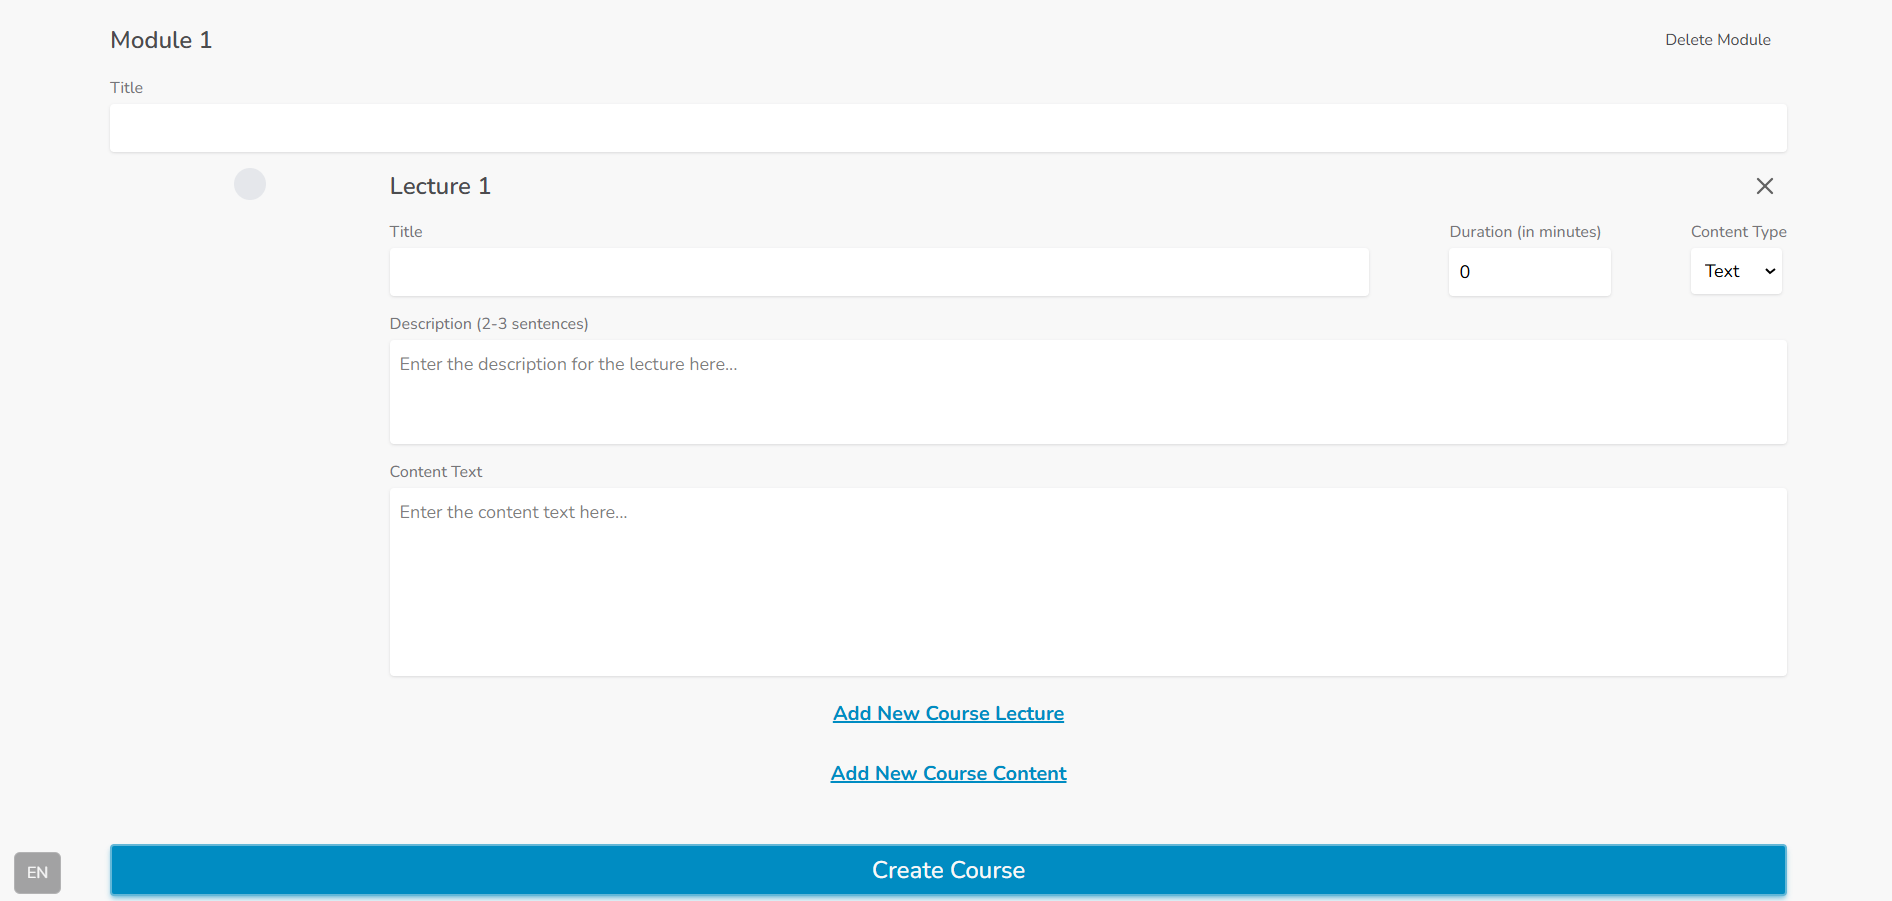Image resolution: width=1892 pixels, height=901 pixels.
Task: Click the Lecture 1 heading text
Action: click(440, 186)
